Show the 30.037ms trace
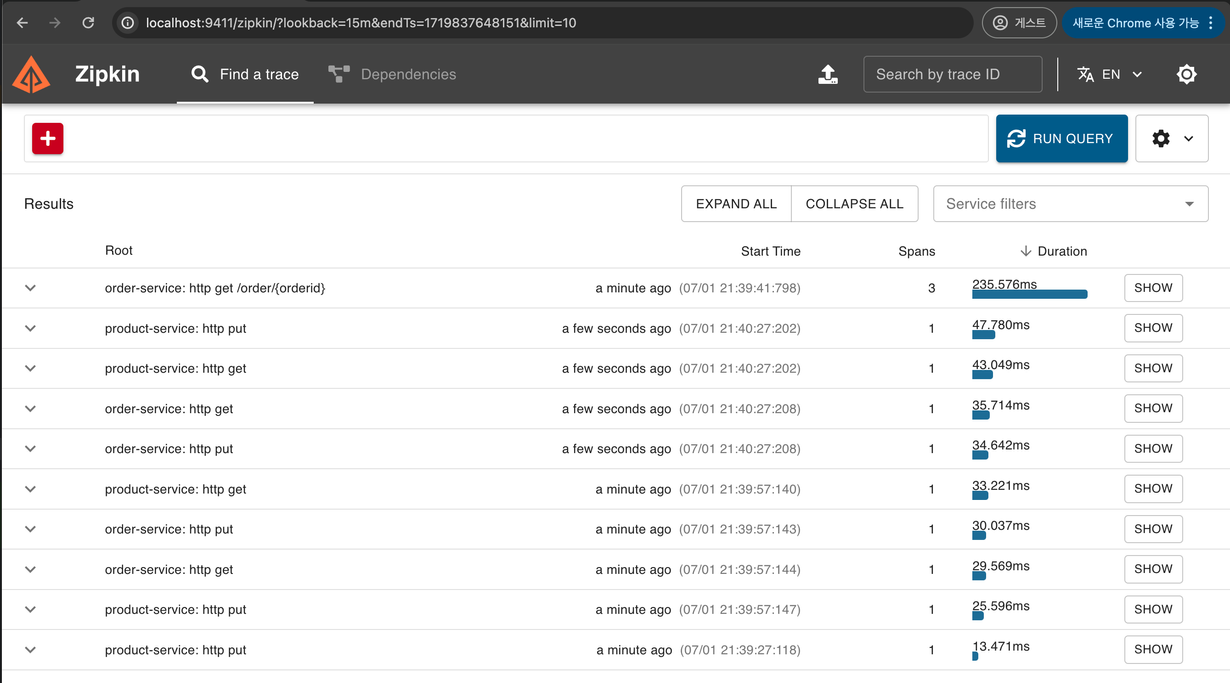 pos(1153,529)
